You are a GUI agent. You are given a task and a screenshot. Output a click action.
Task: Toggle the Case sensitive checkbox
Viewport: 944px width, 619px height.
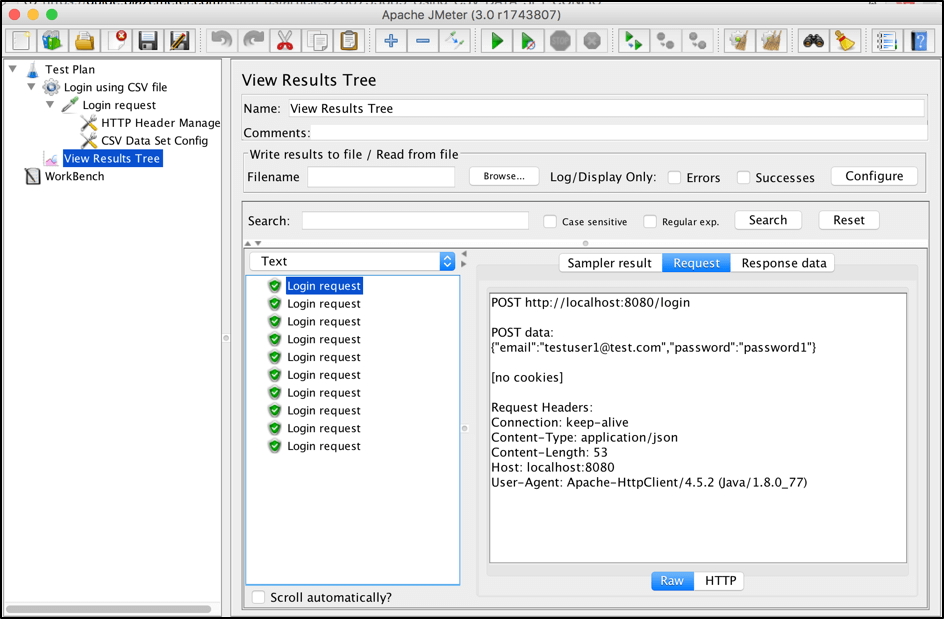point(550,222)
